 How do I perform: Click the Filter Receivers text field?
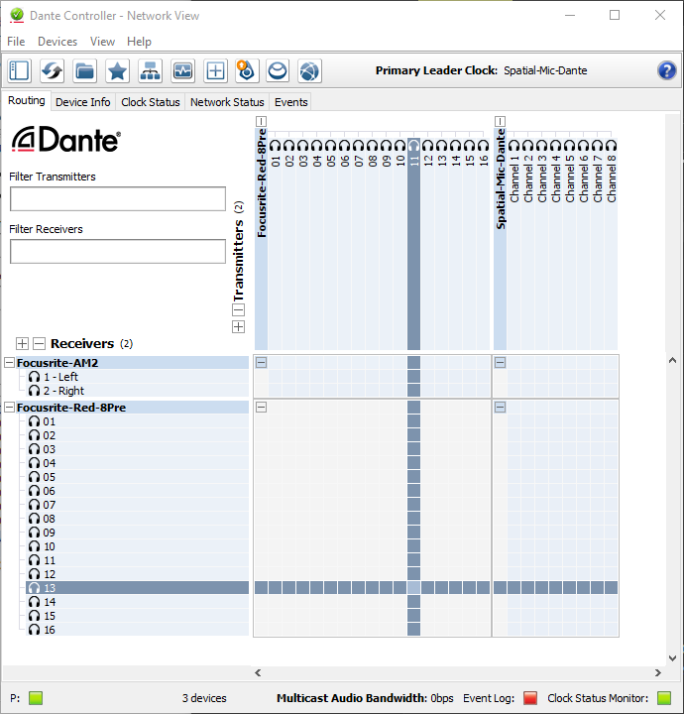pyautogui.click(x=118, y=251)
